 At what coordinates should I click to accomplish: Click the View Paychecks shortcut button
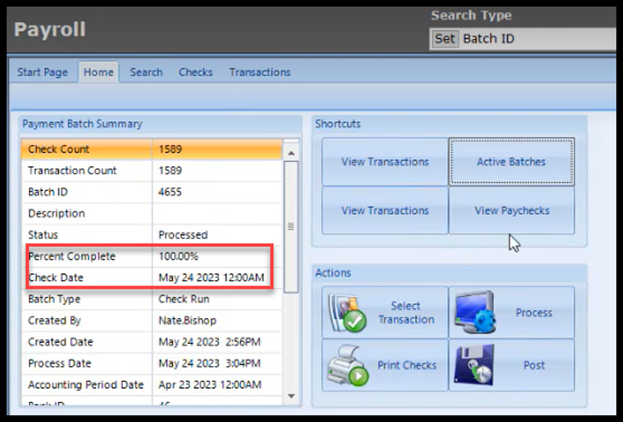pos(511,211)
